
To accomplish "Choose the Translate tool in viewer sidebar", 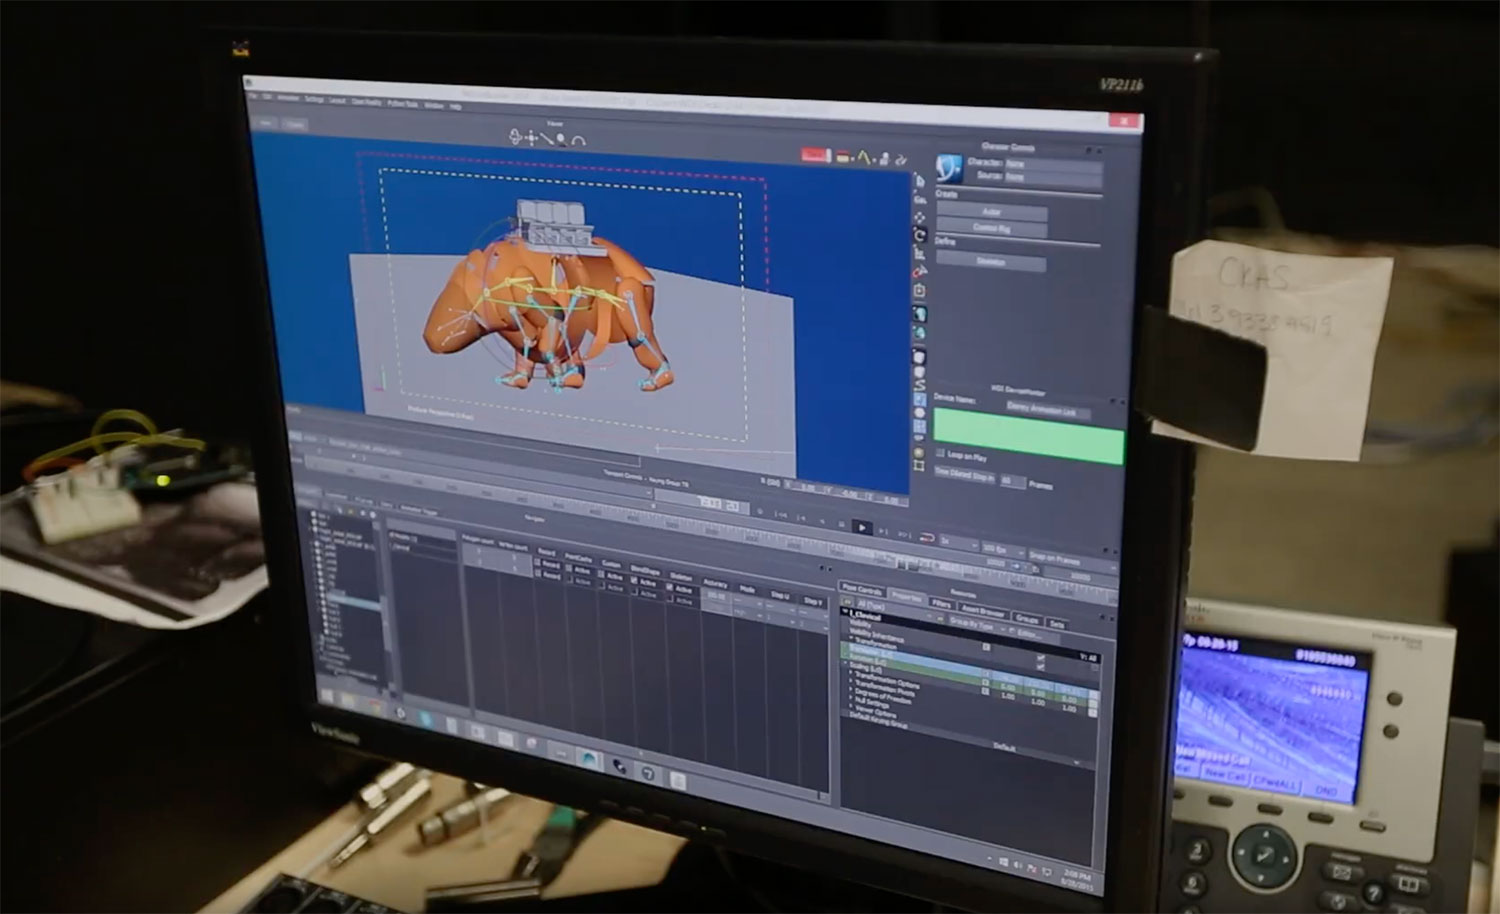I will 920,217.
